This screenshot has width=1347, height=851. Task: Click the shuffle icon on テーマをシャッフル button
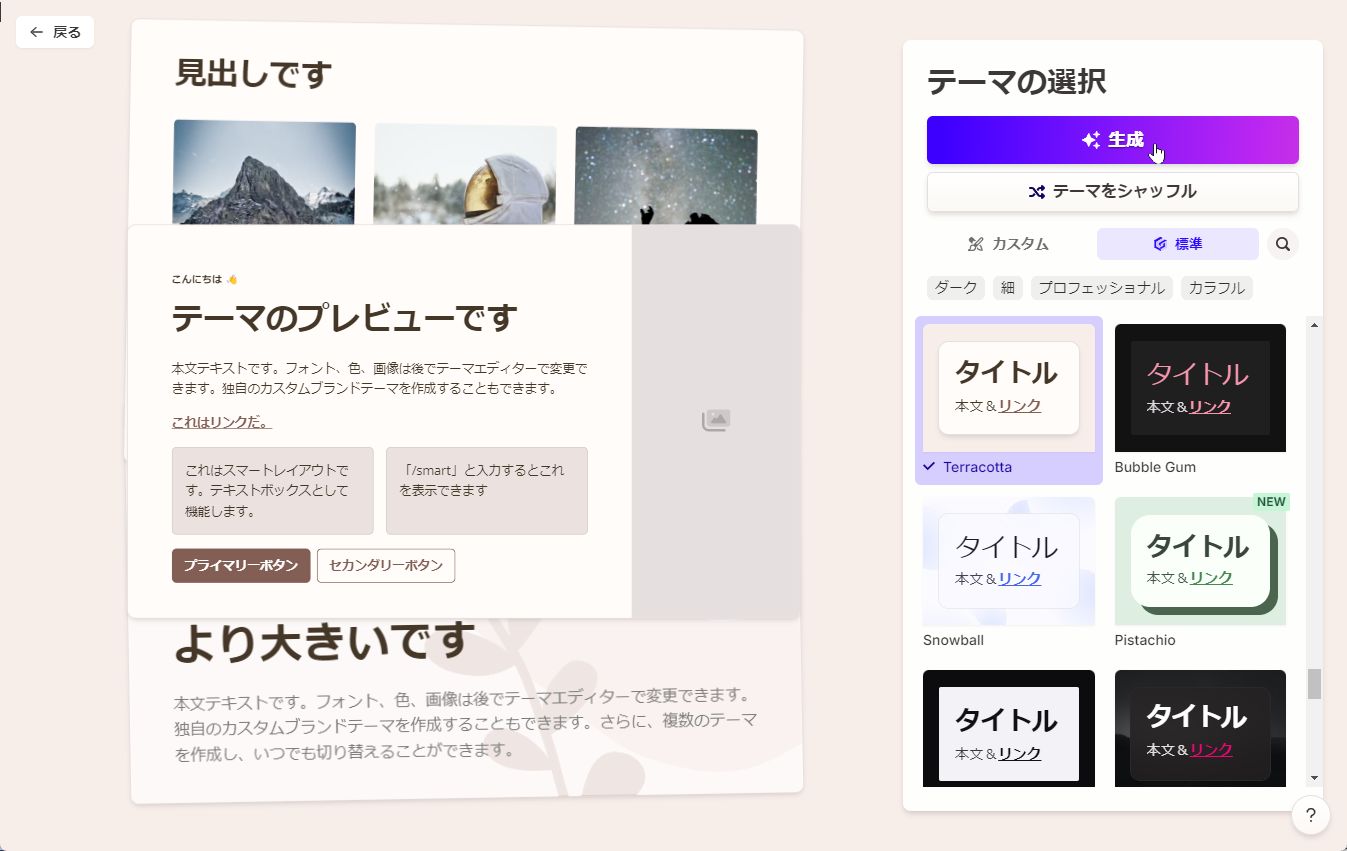1036,192
